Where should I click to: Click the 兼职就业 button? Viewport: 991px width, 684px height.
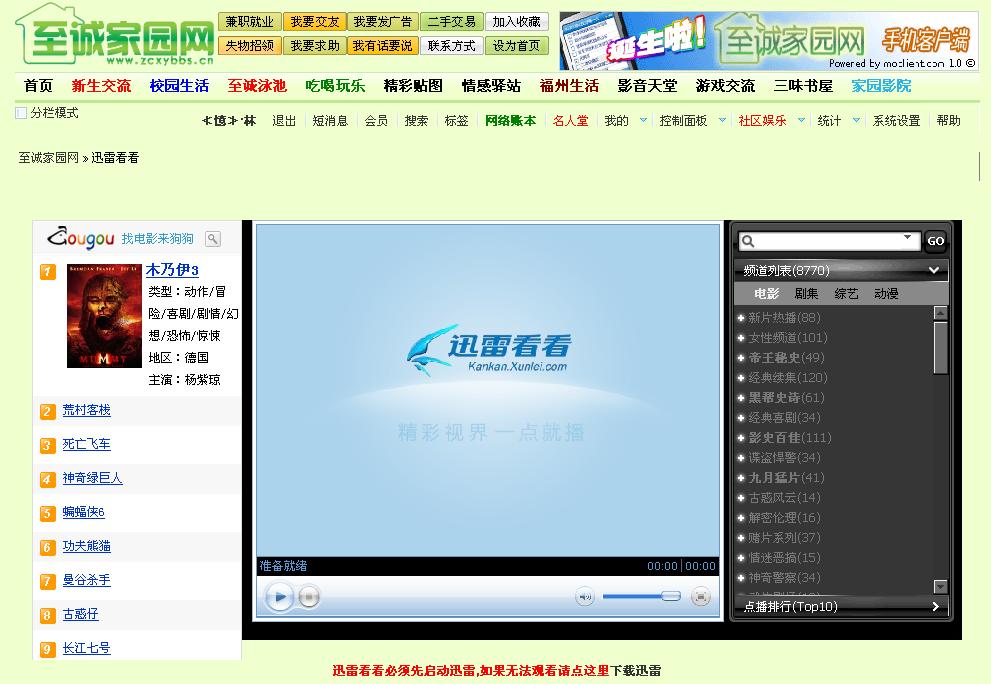pos(250,22)
